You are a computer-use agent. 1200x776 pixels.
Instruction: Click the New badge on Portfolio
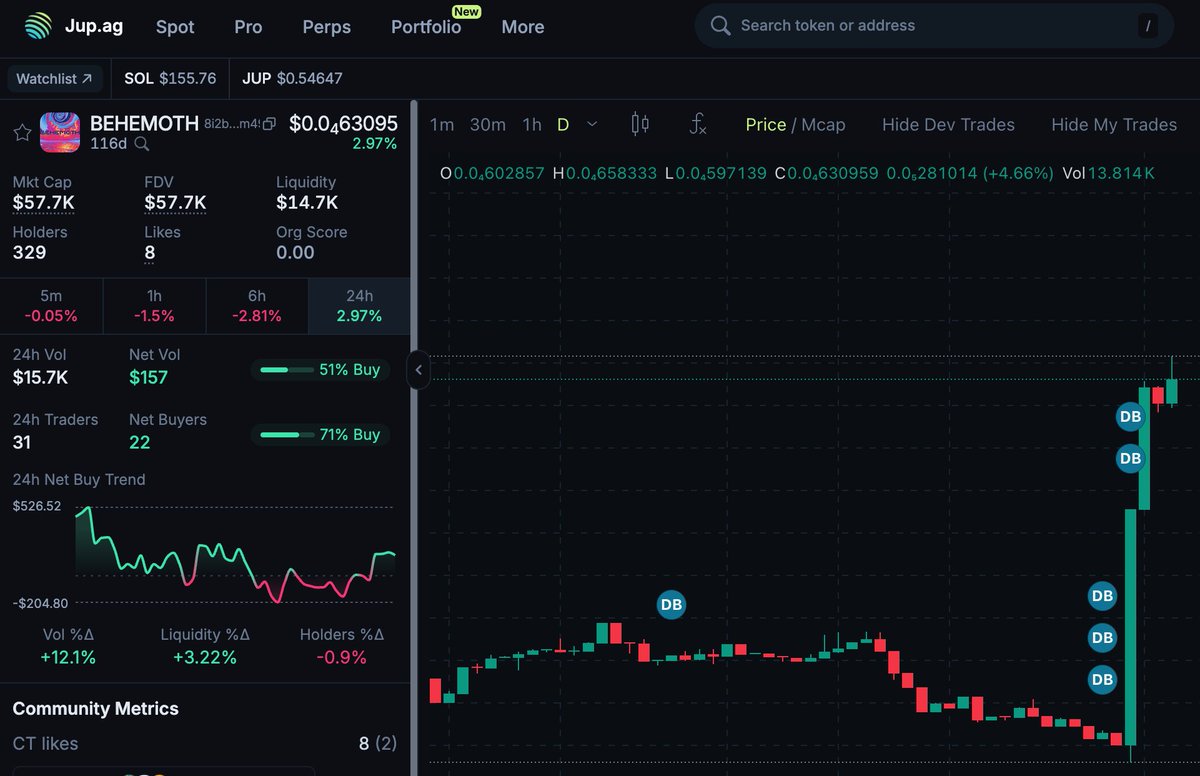466,12
